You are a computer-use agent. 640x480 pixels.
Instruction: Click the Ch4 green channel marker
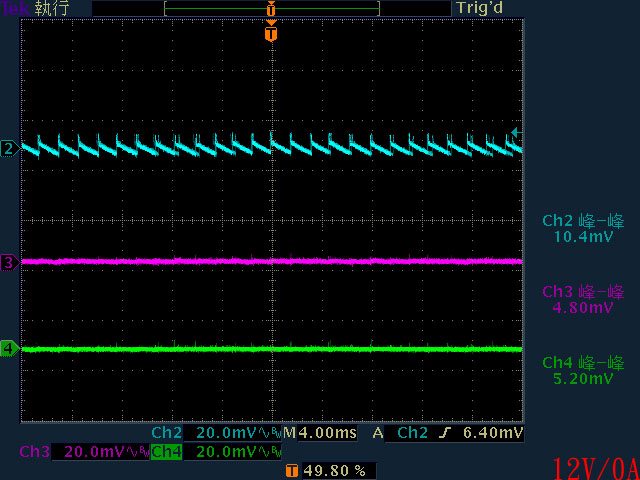click(x=9, y=348)
